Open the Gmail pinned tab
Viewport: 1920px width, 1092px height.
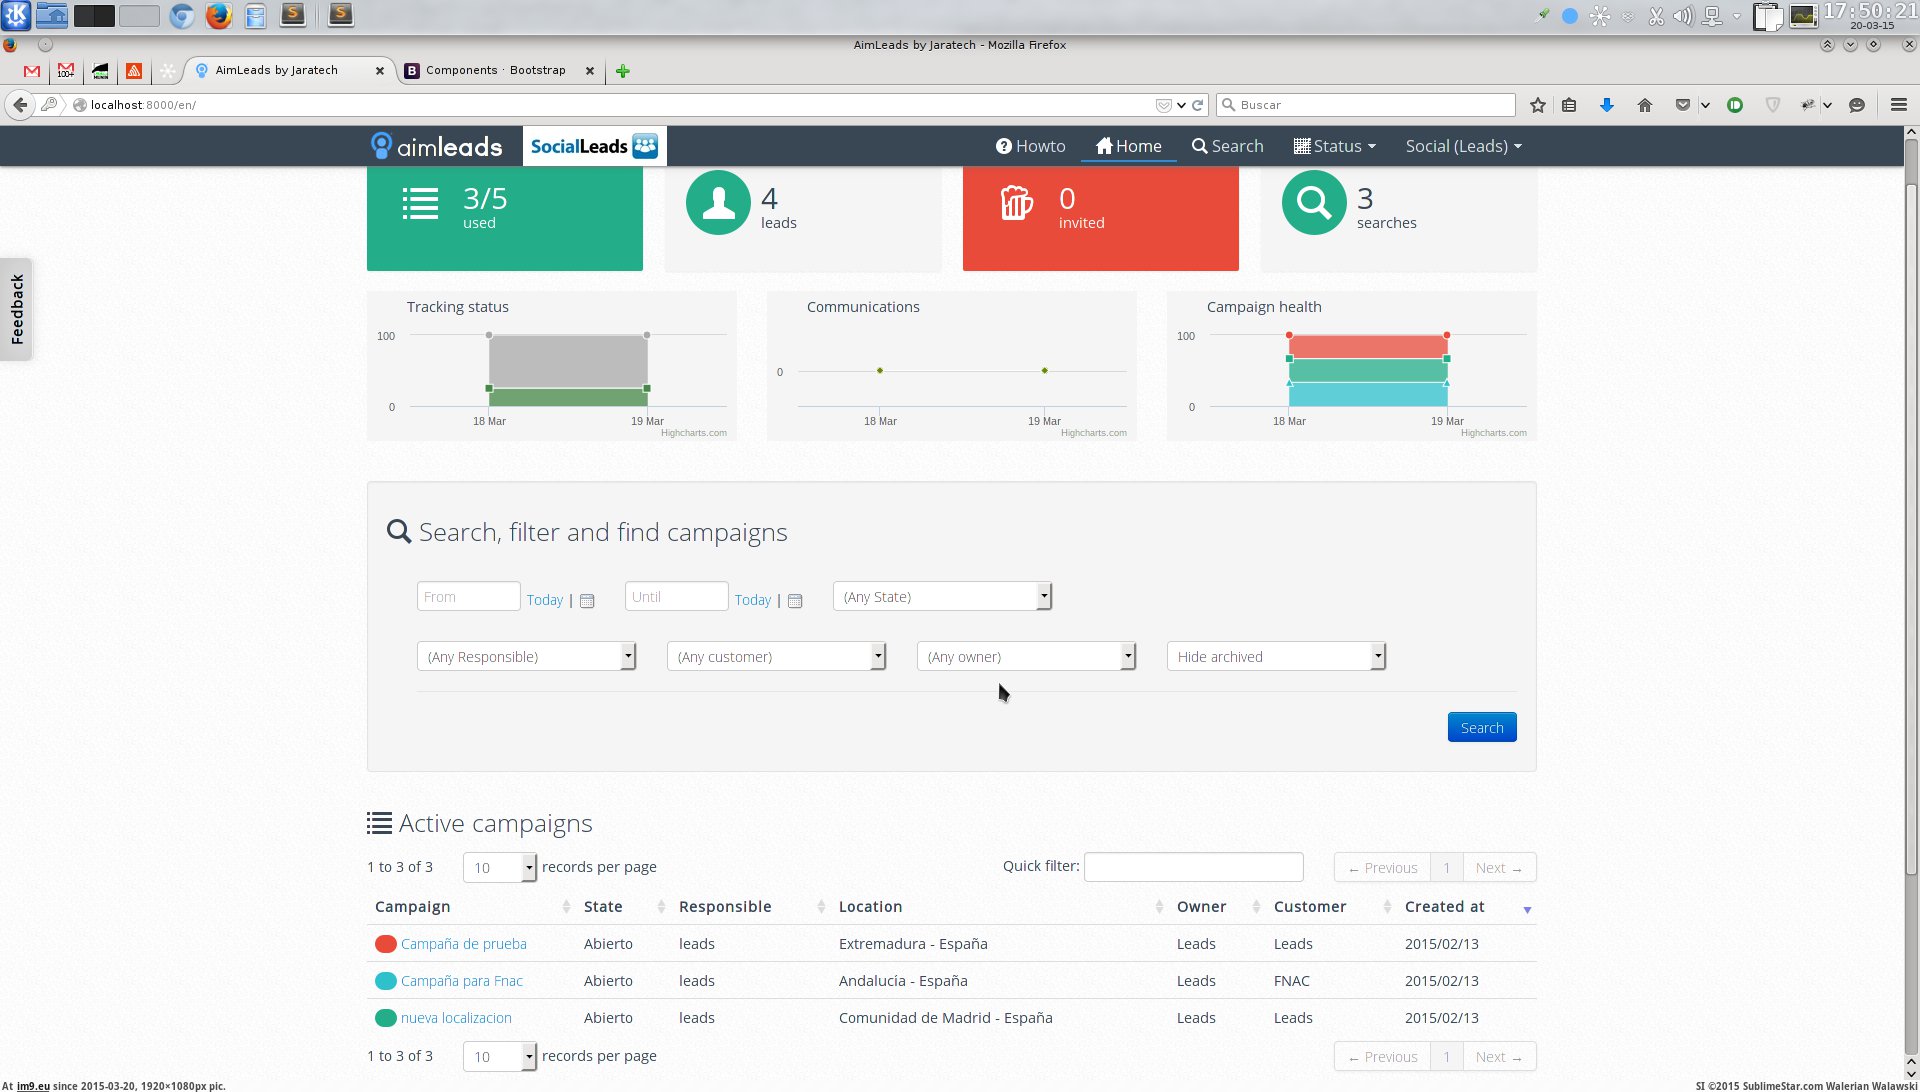pyautogui.click(x=32, y=71)
